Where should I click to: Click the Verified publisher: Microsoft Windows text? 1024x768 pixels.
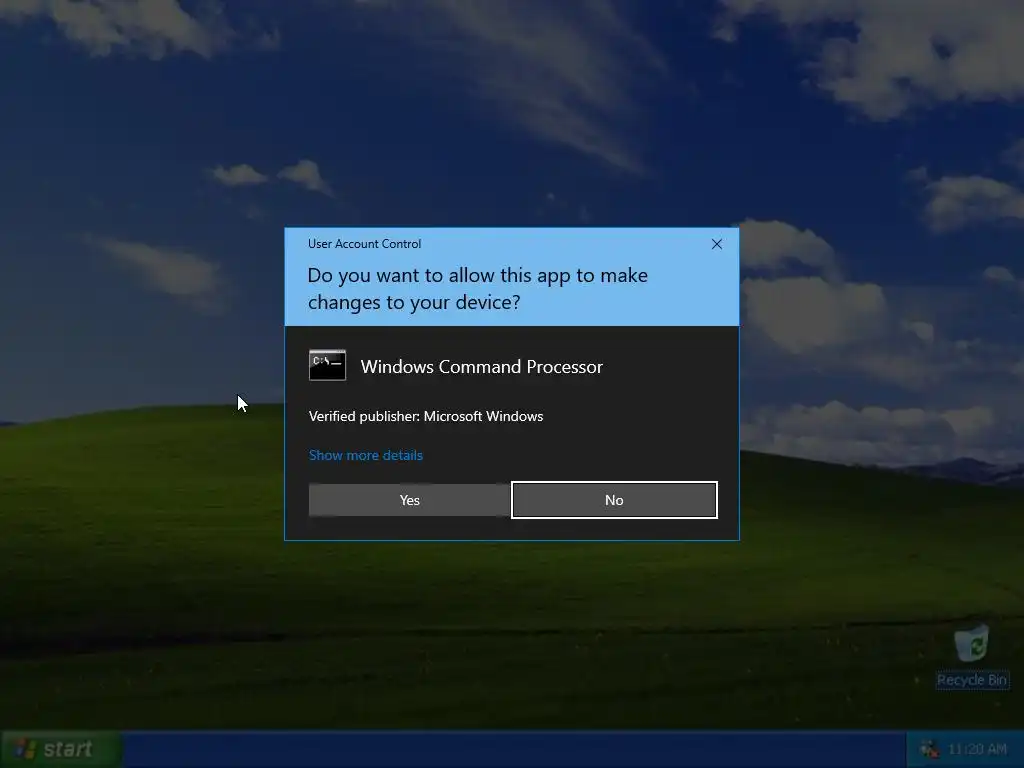tap(426, 417)
